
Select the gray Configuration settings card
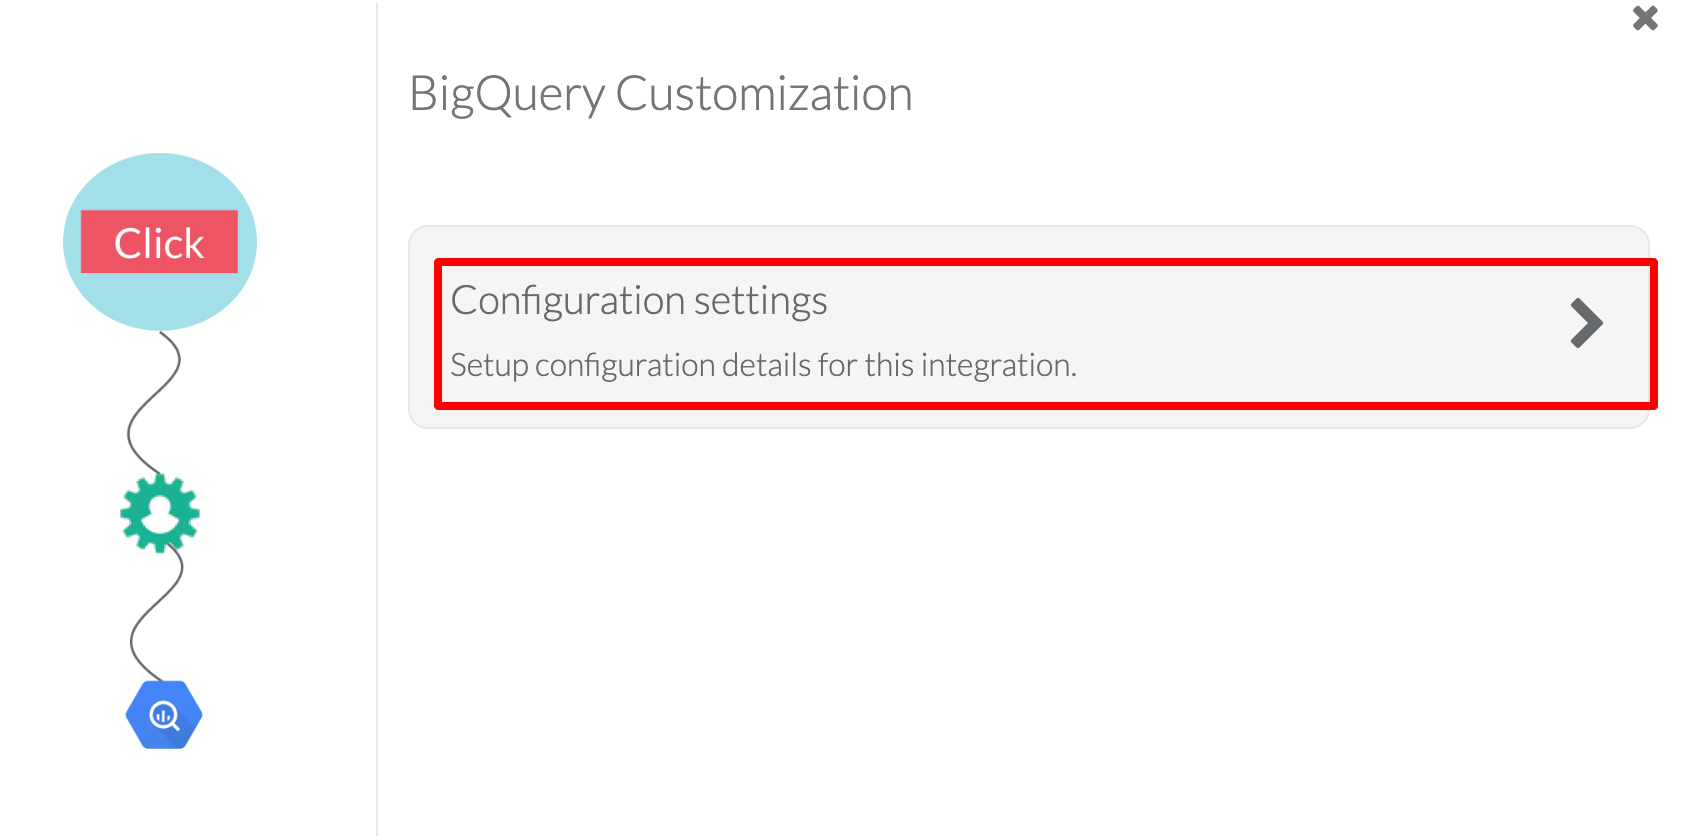(1040, 330)
